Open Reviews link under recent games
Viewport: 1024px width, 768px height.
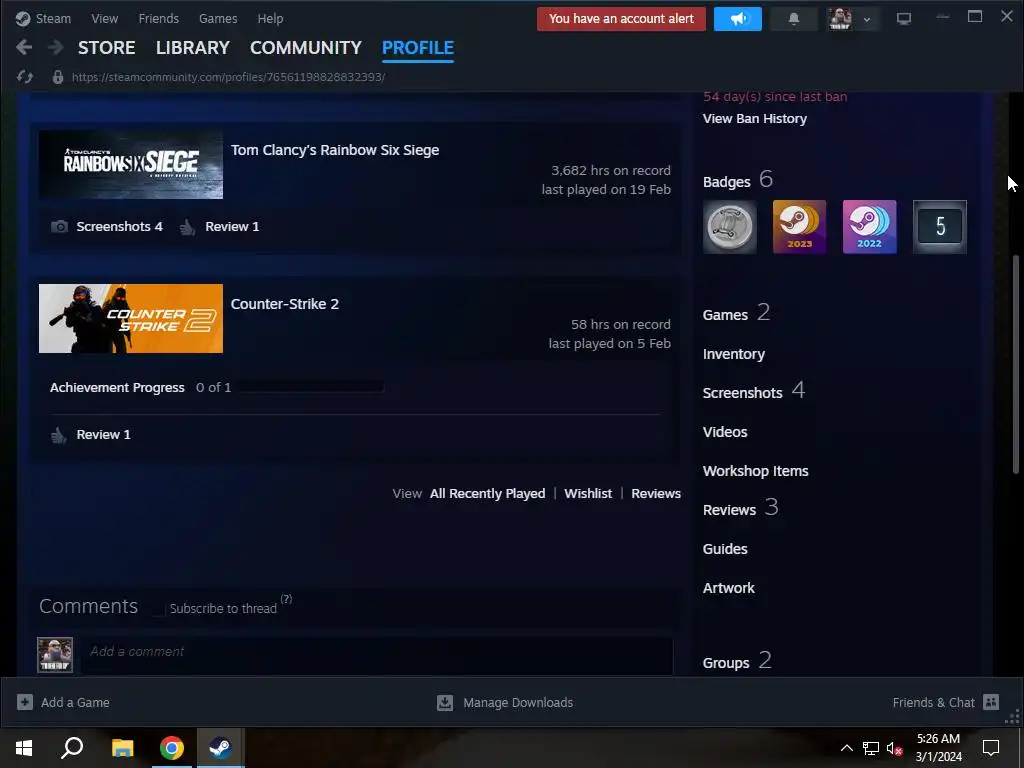pyautogui.click(x=656, y=494)
